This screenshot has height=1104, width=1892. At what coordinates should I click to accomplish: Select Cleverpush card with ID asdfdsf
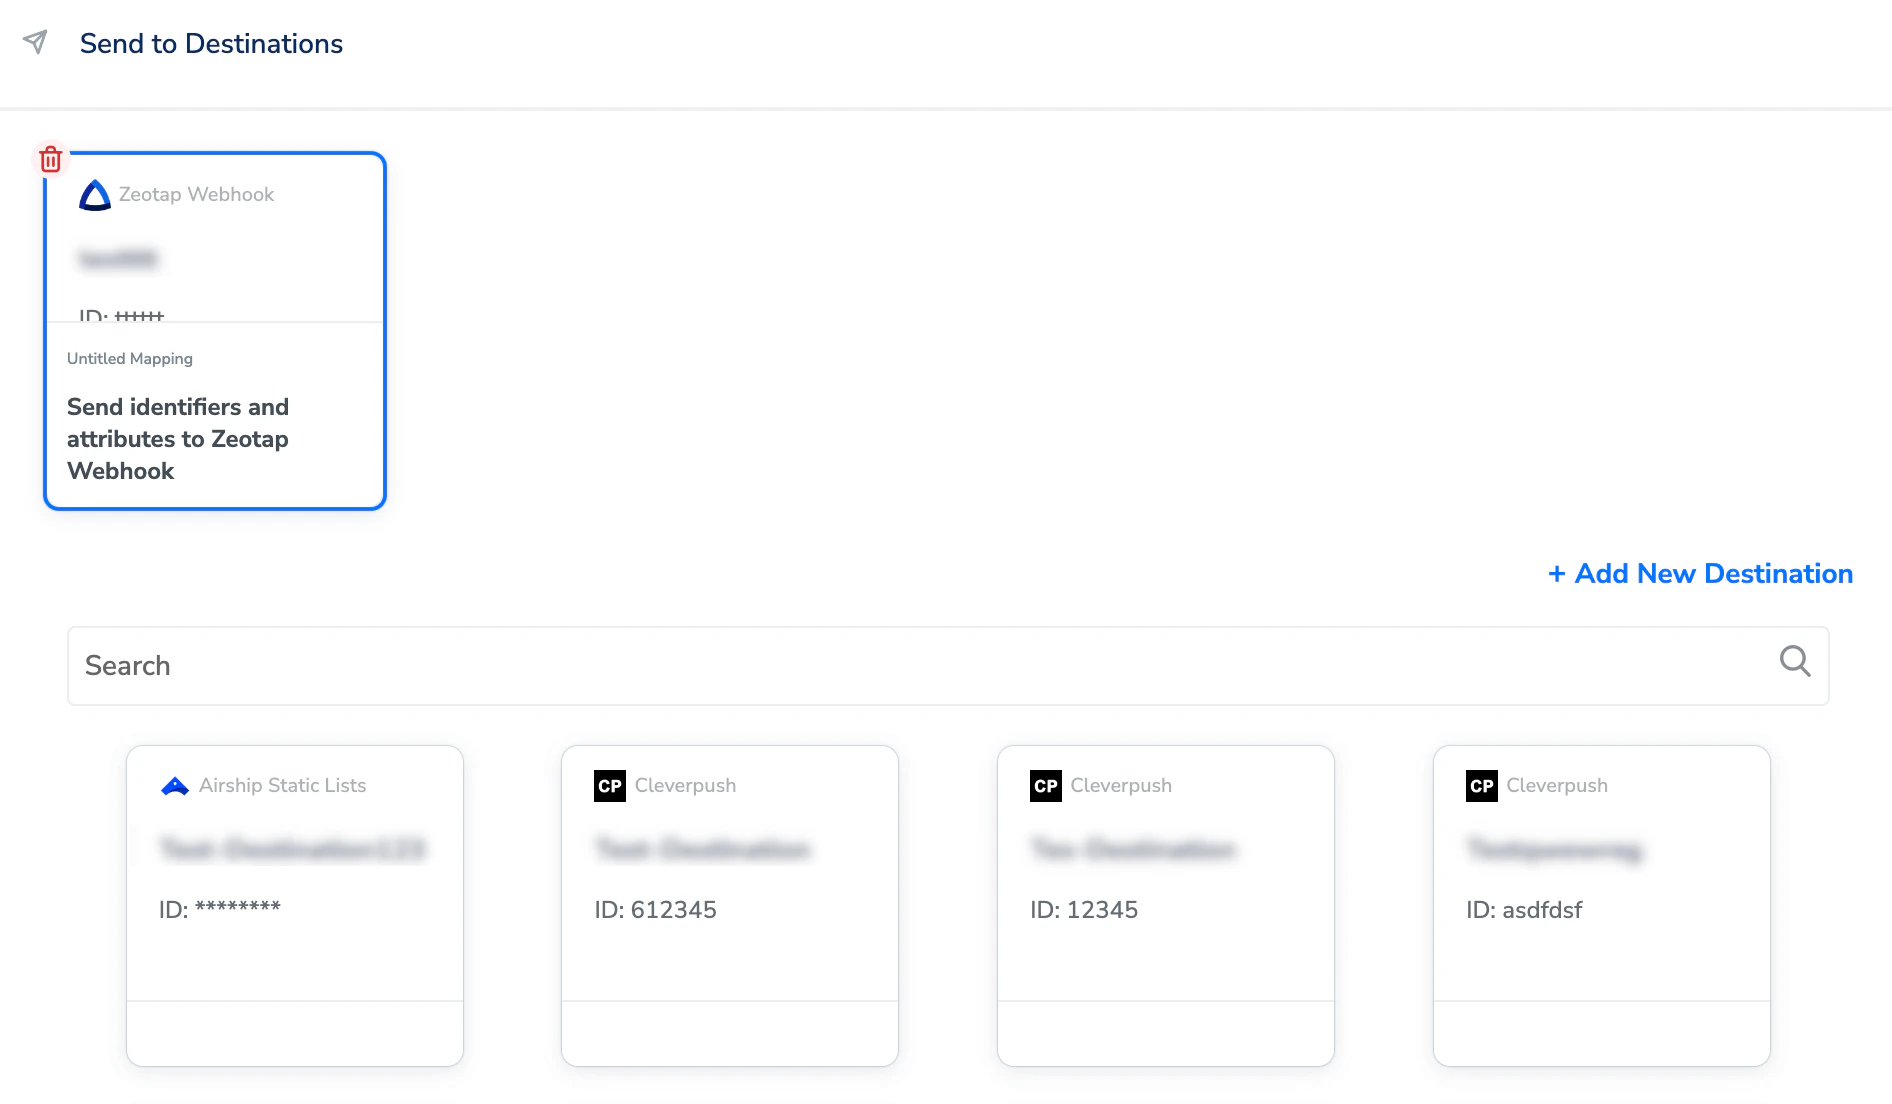(1602, 906)
